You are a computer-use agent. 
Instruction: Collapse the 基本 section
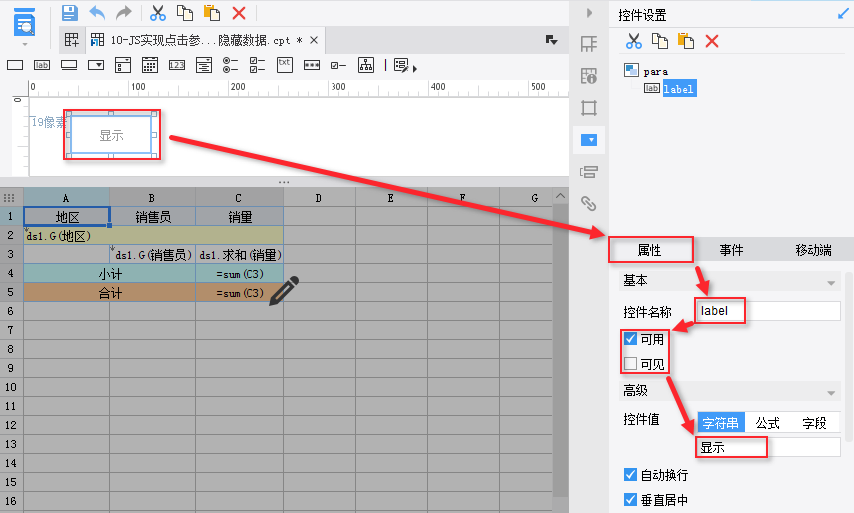coord(831,283)
